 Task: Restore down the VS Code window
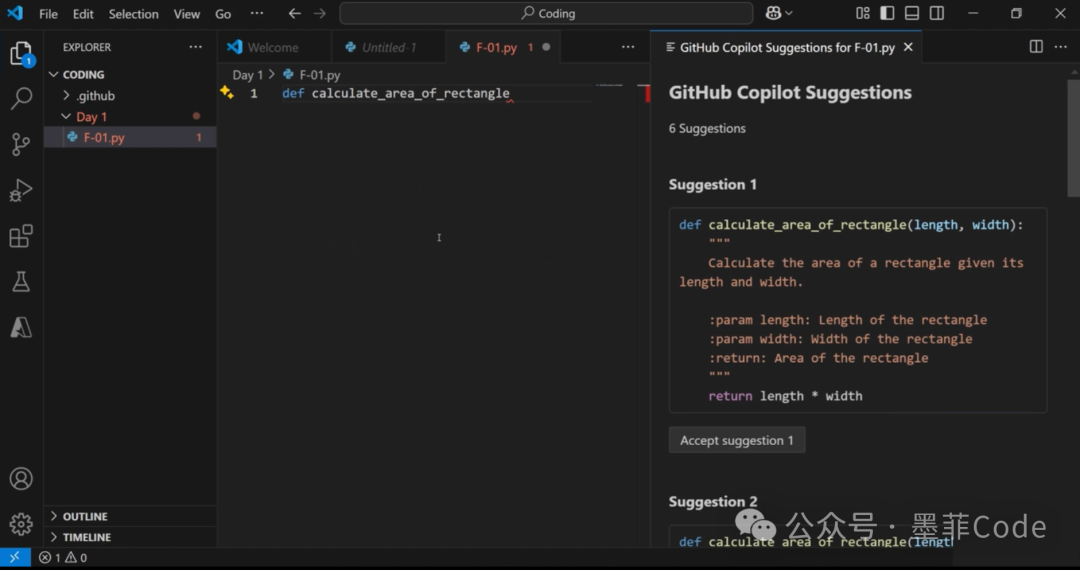click(x=1017, y=13)
